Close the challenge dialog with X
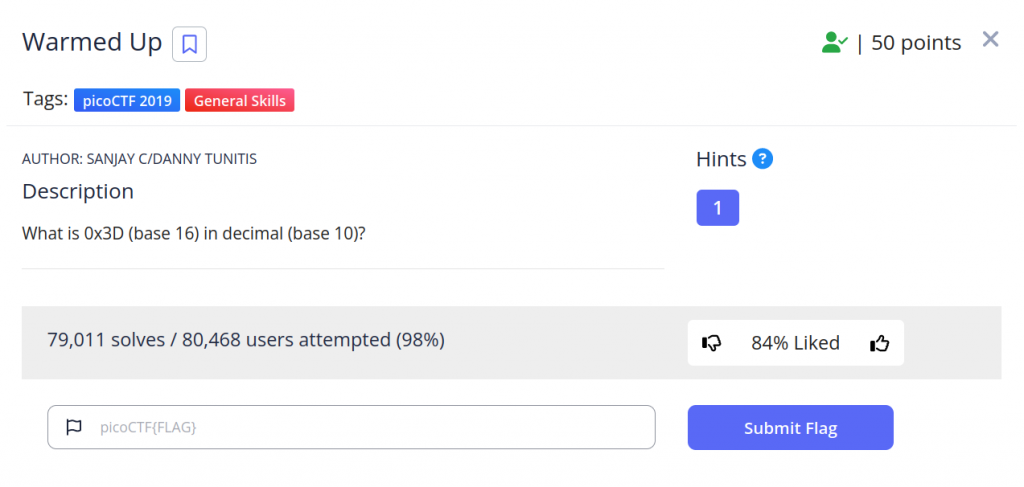 [990, 40]
